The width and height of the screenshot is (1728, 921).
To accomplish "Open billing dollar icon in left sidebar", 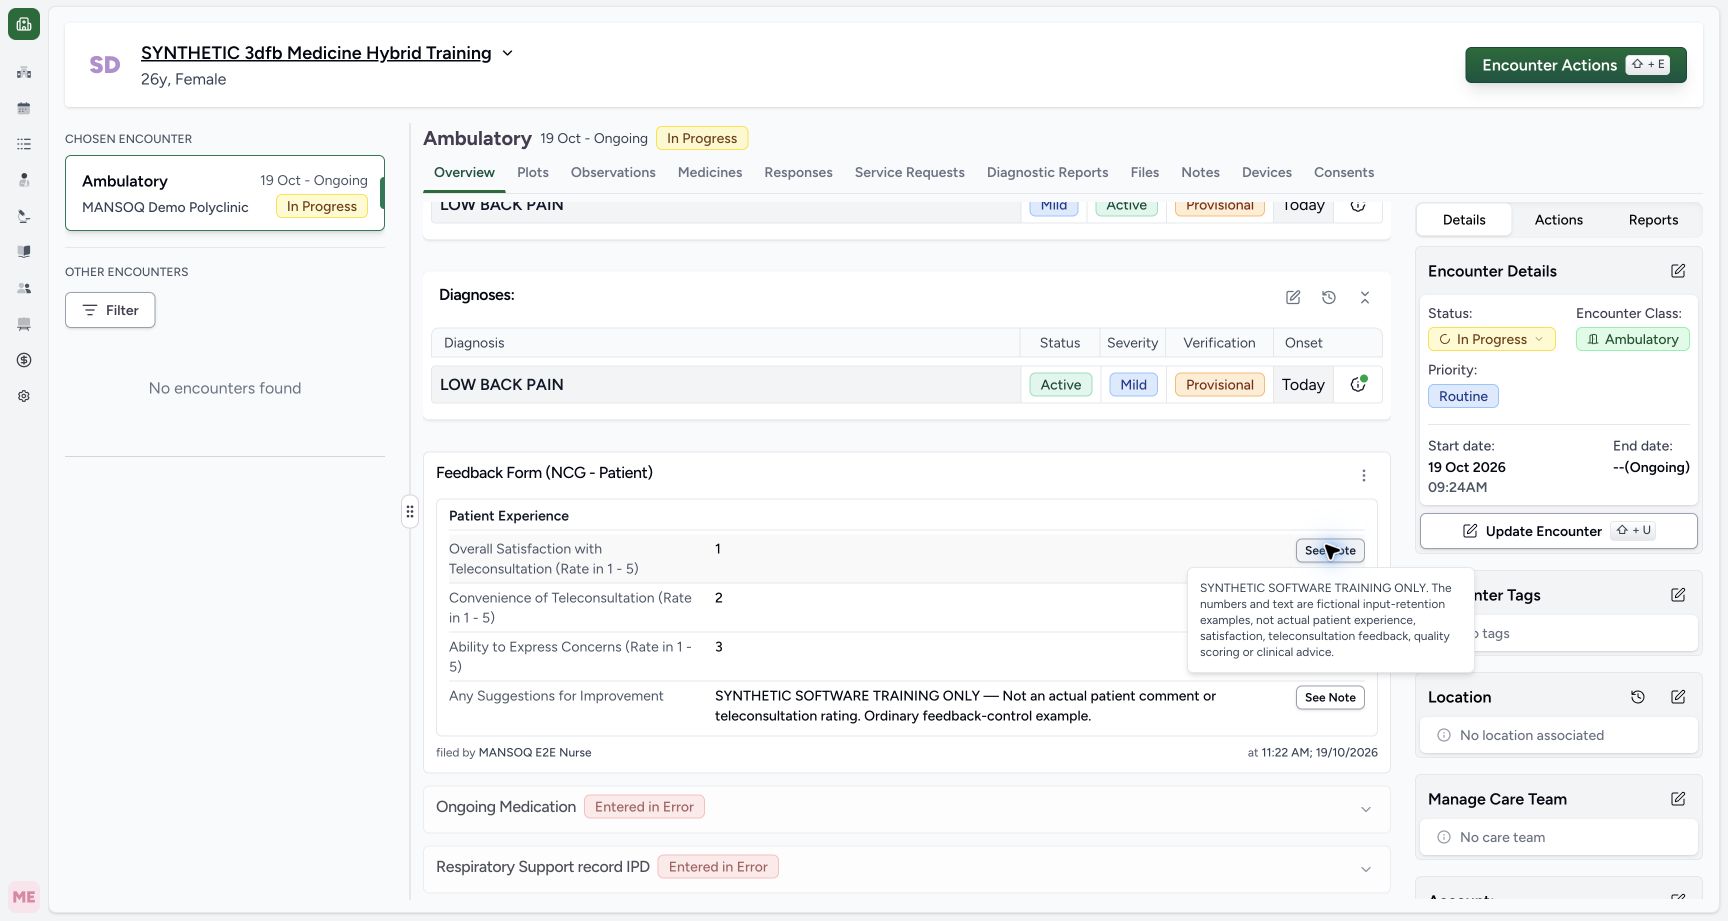I will pos(24,360).
